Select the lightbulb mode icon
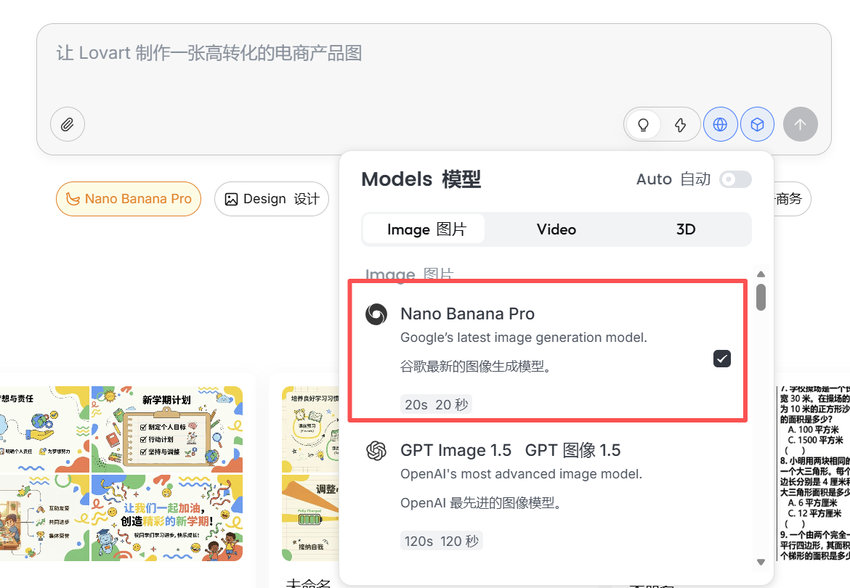 tap(643, 124)
